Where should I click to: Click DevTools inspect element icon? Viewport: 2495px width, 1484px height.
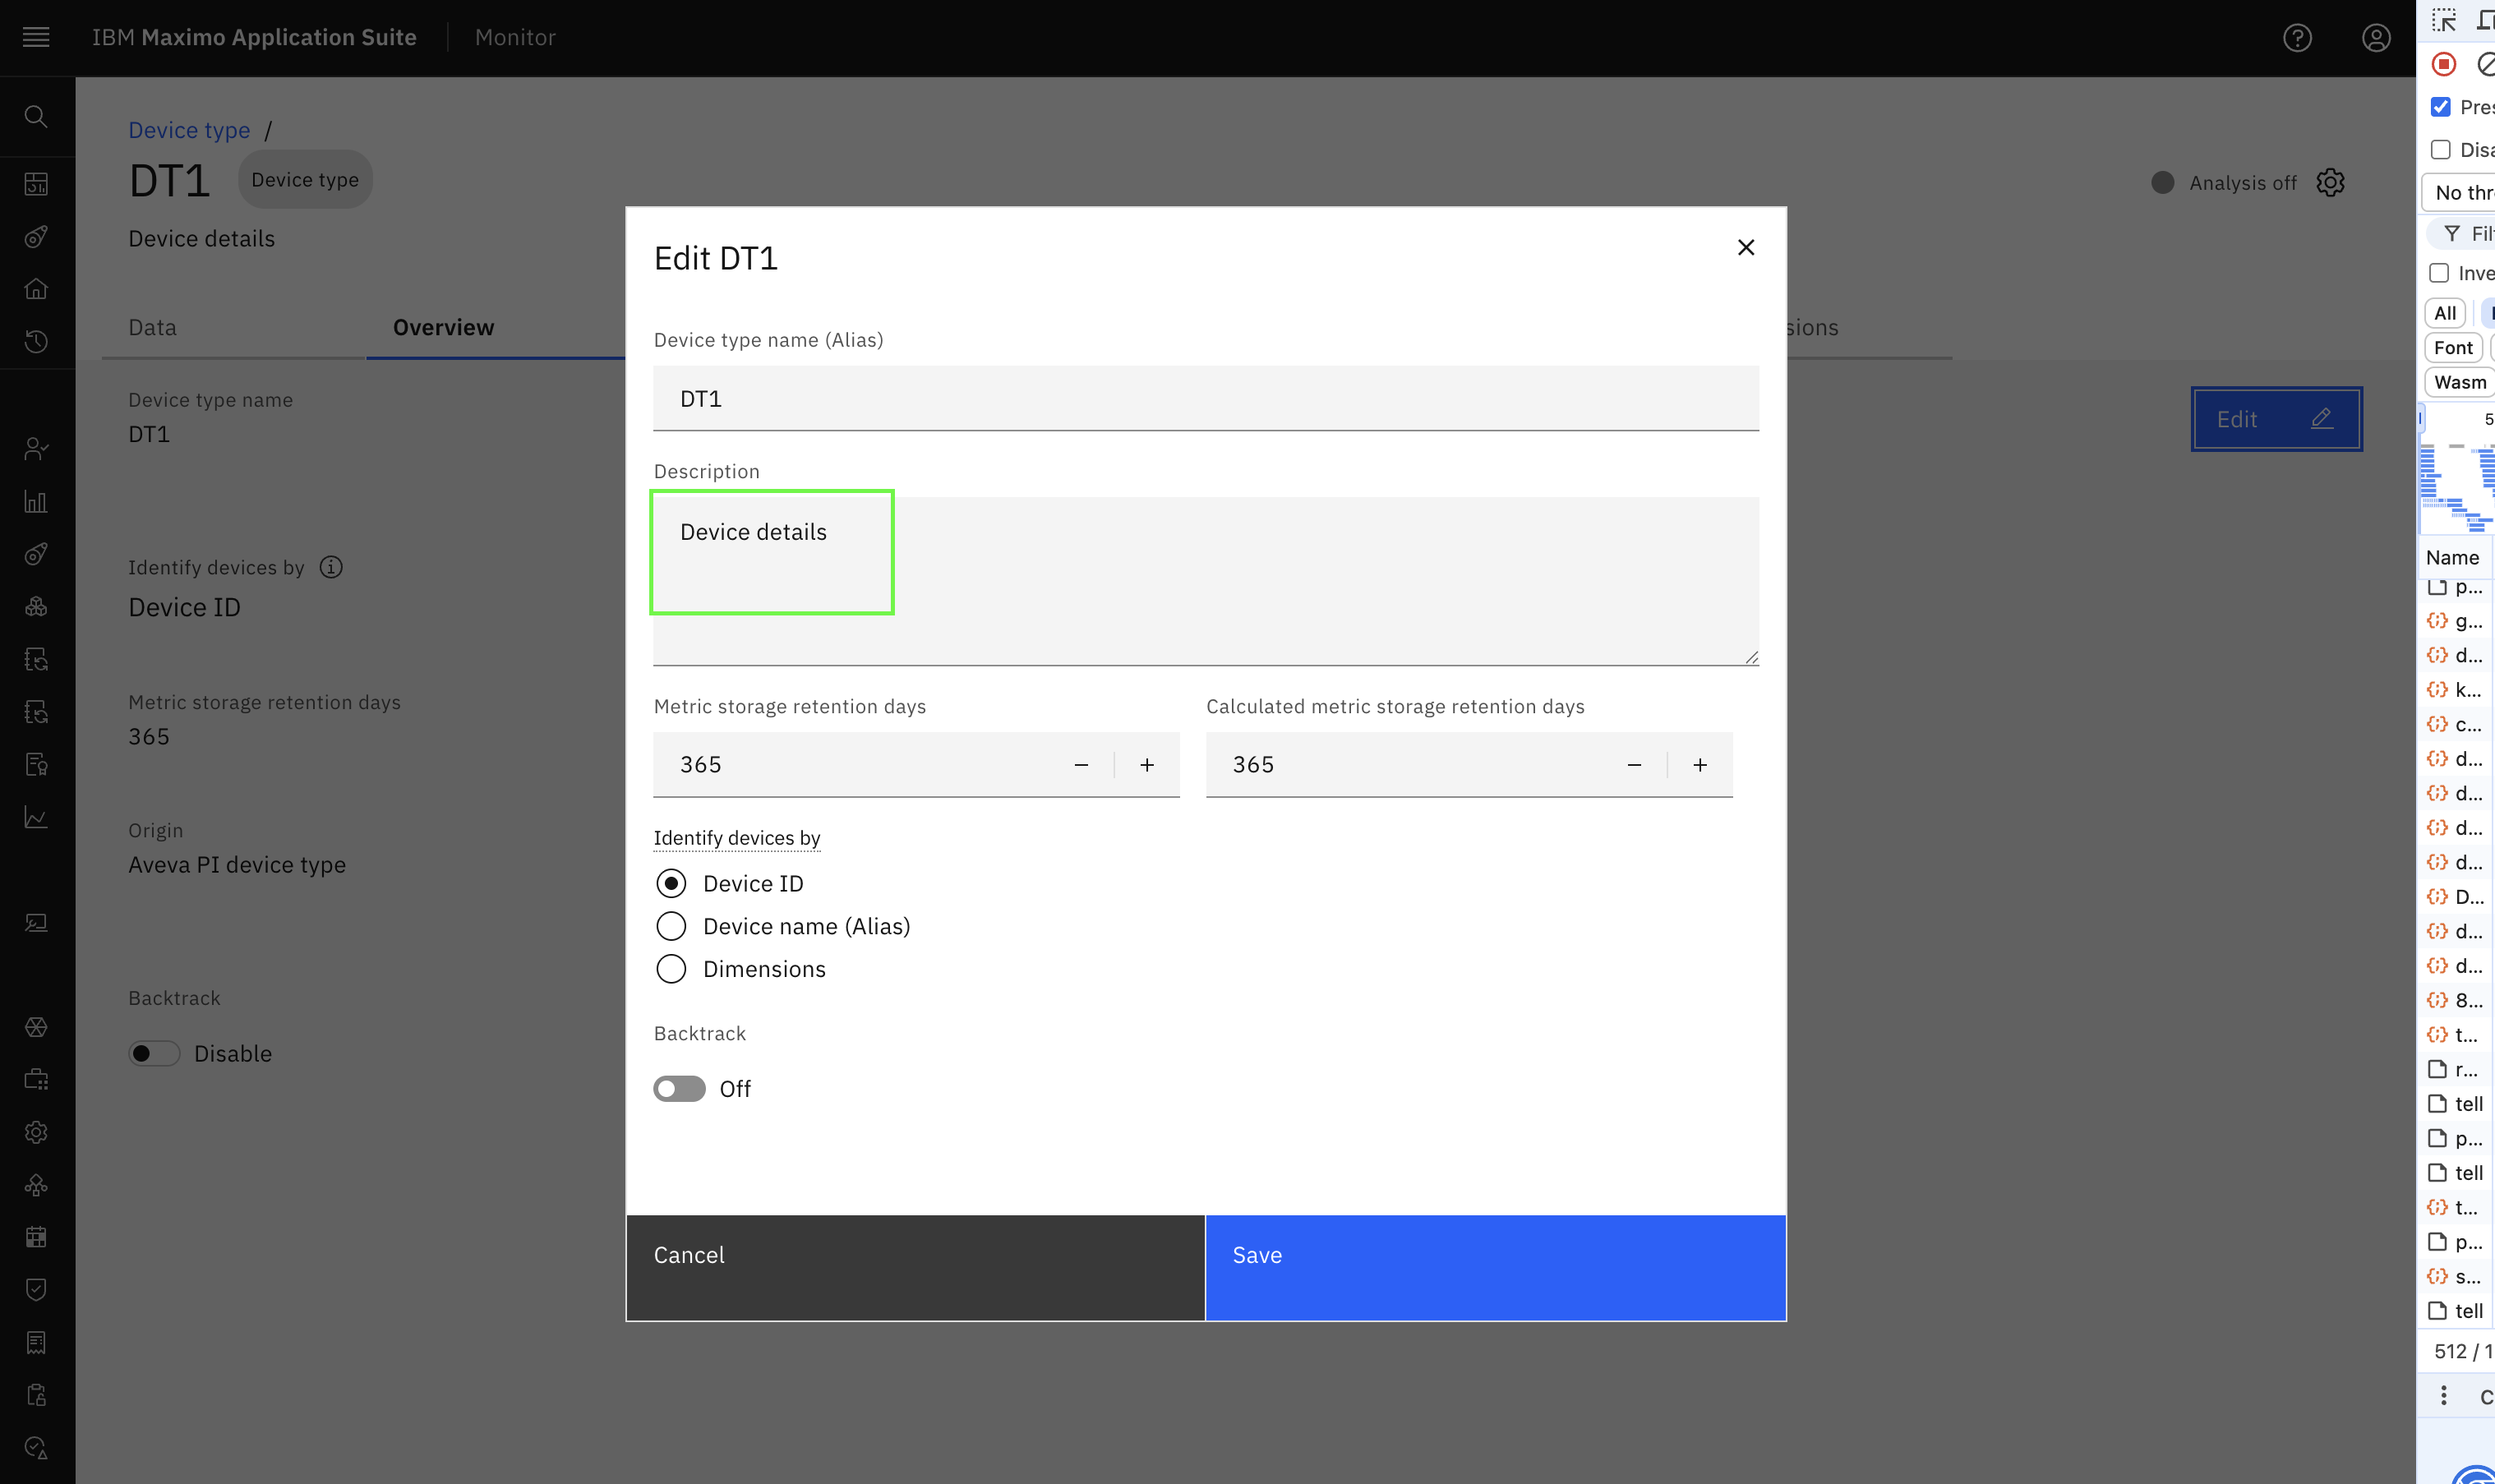pyautogui.click(x=2444, y=20)
